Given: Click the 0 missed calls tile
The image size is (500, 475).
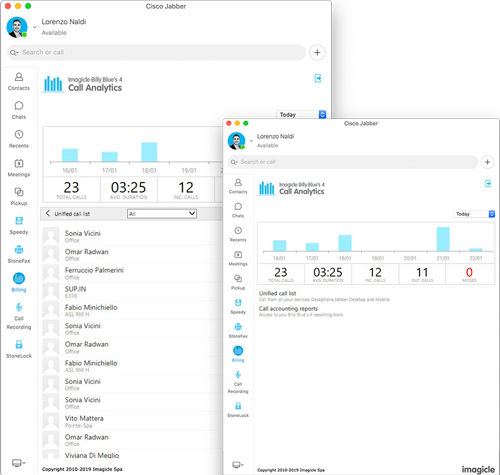Looking at the screenshot, I should [469, 274].
